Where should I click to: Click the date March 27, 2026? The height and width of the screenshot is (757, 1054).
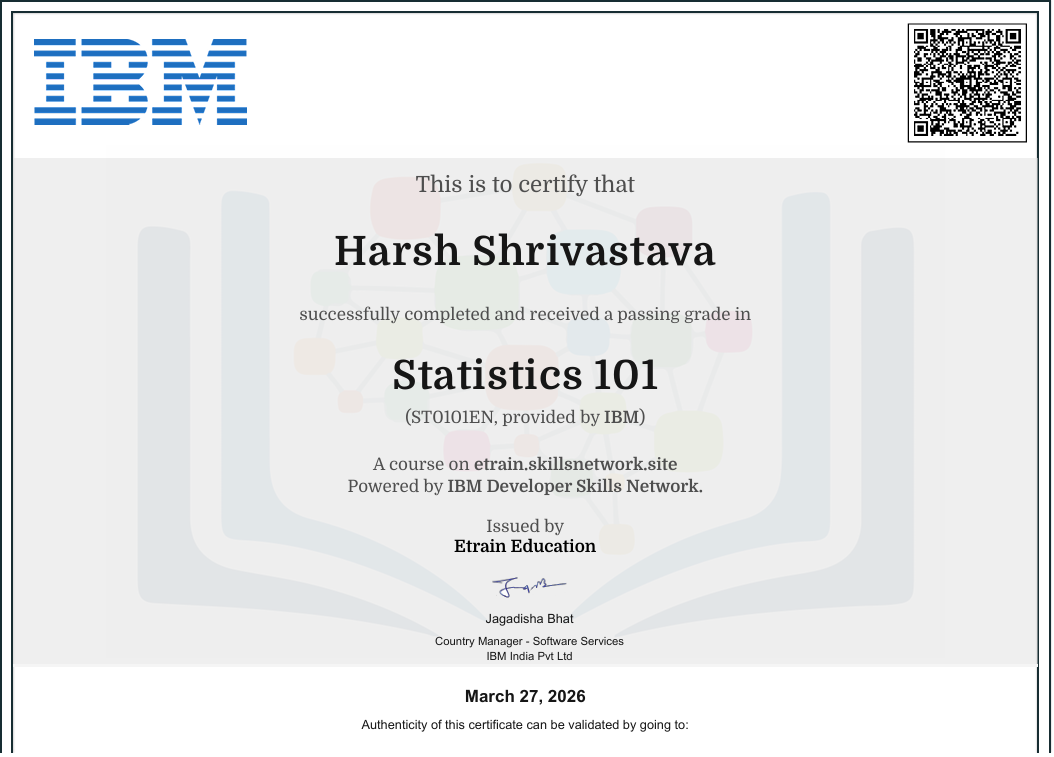525,696
